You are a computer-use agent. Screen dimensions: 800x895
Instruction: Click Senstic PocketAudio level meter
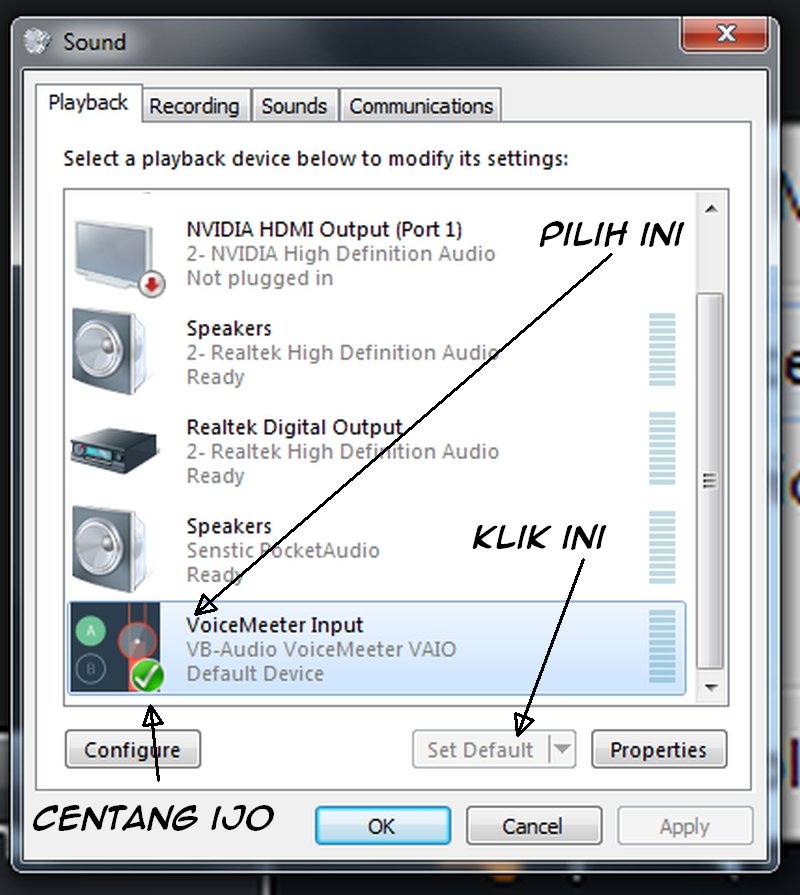coord(662,547)
